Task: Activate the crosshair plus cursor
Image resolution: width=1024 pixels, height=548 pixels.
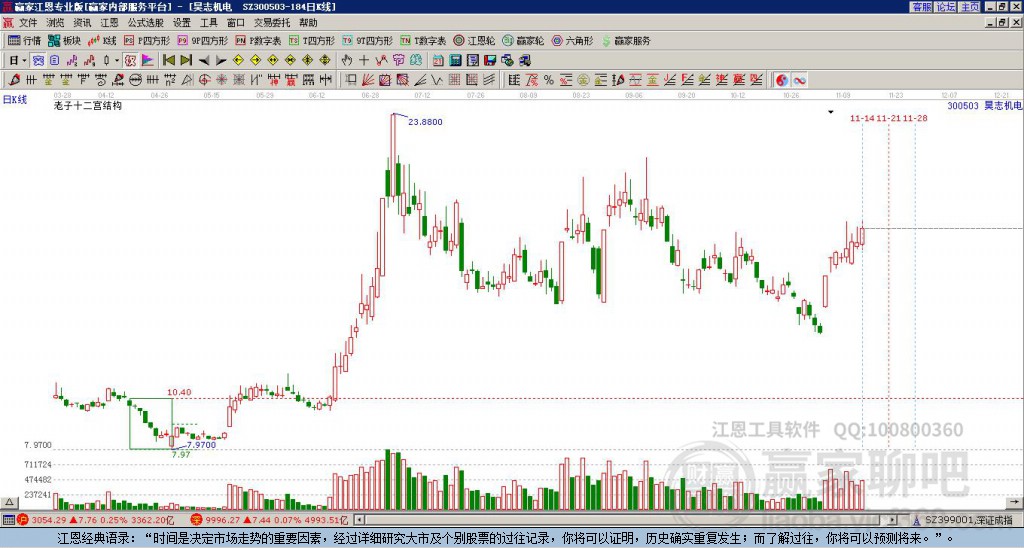Action: (364, 61)
